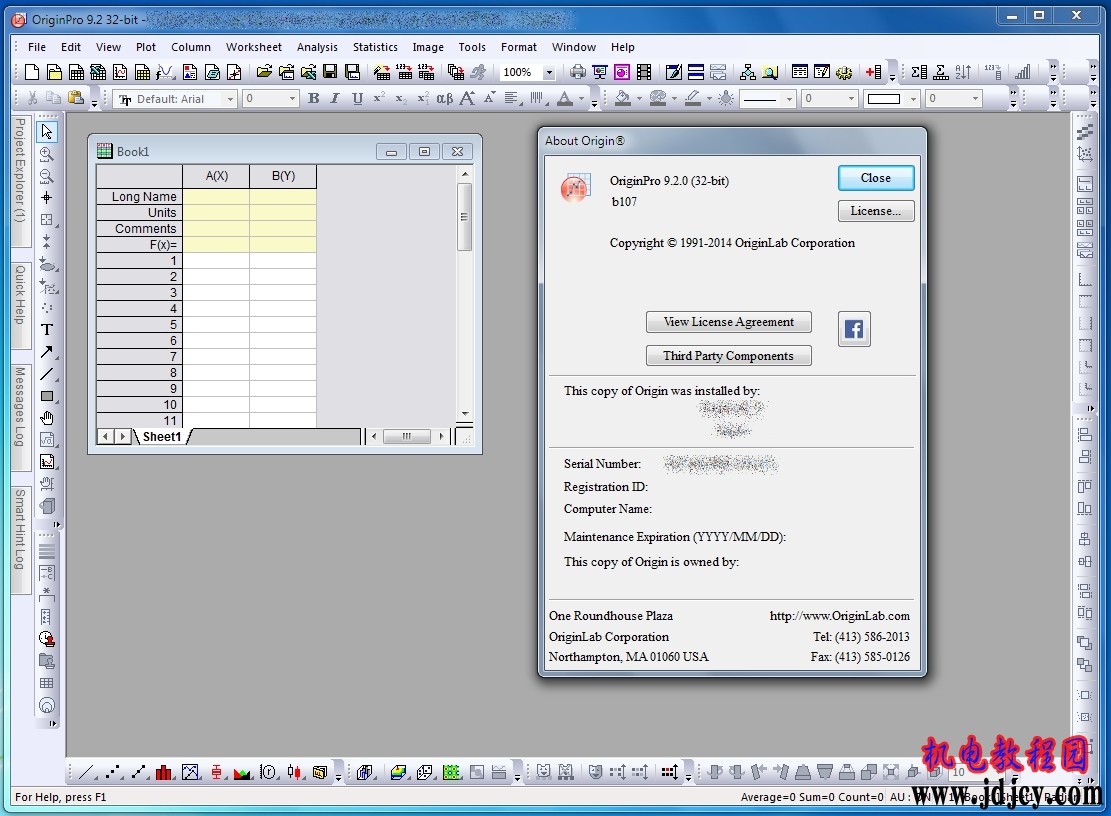This screenshot has height=816, width=1111.
Task: Open the line style dropdown
Action: click(789, 99)
